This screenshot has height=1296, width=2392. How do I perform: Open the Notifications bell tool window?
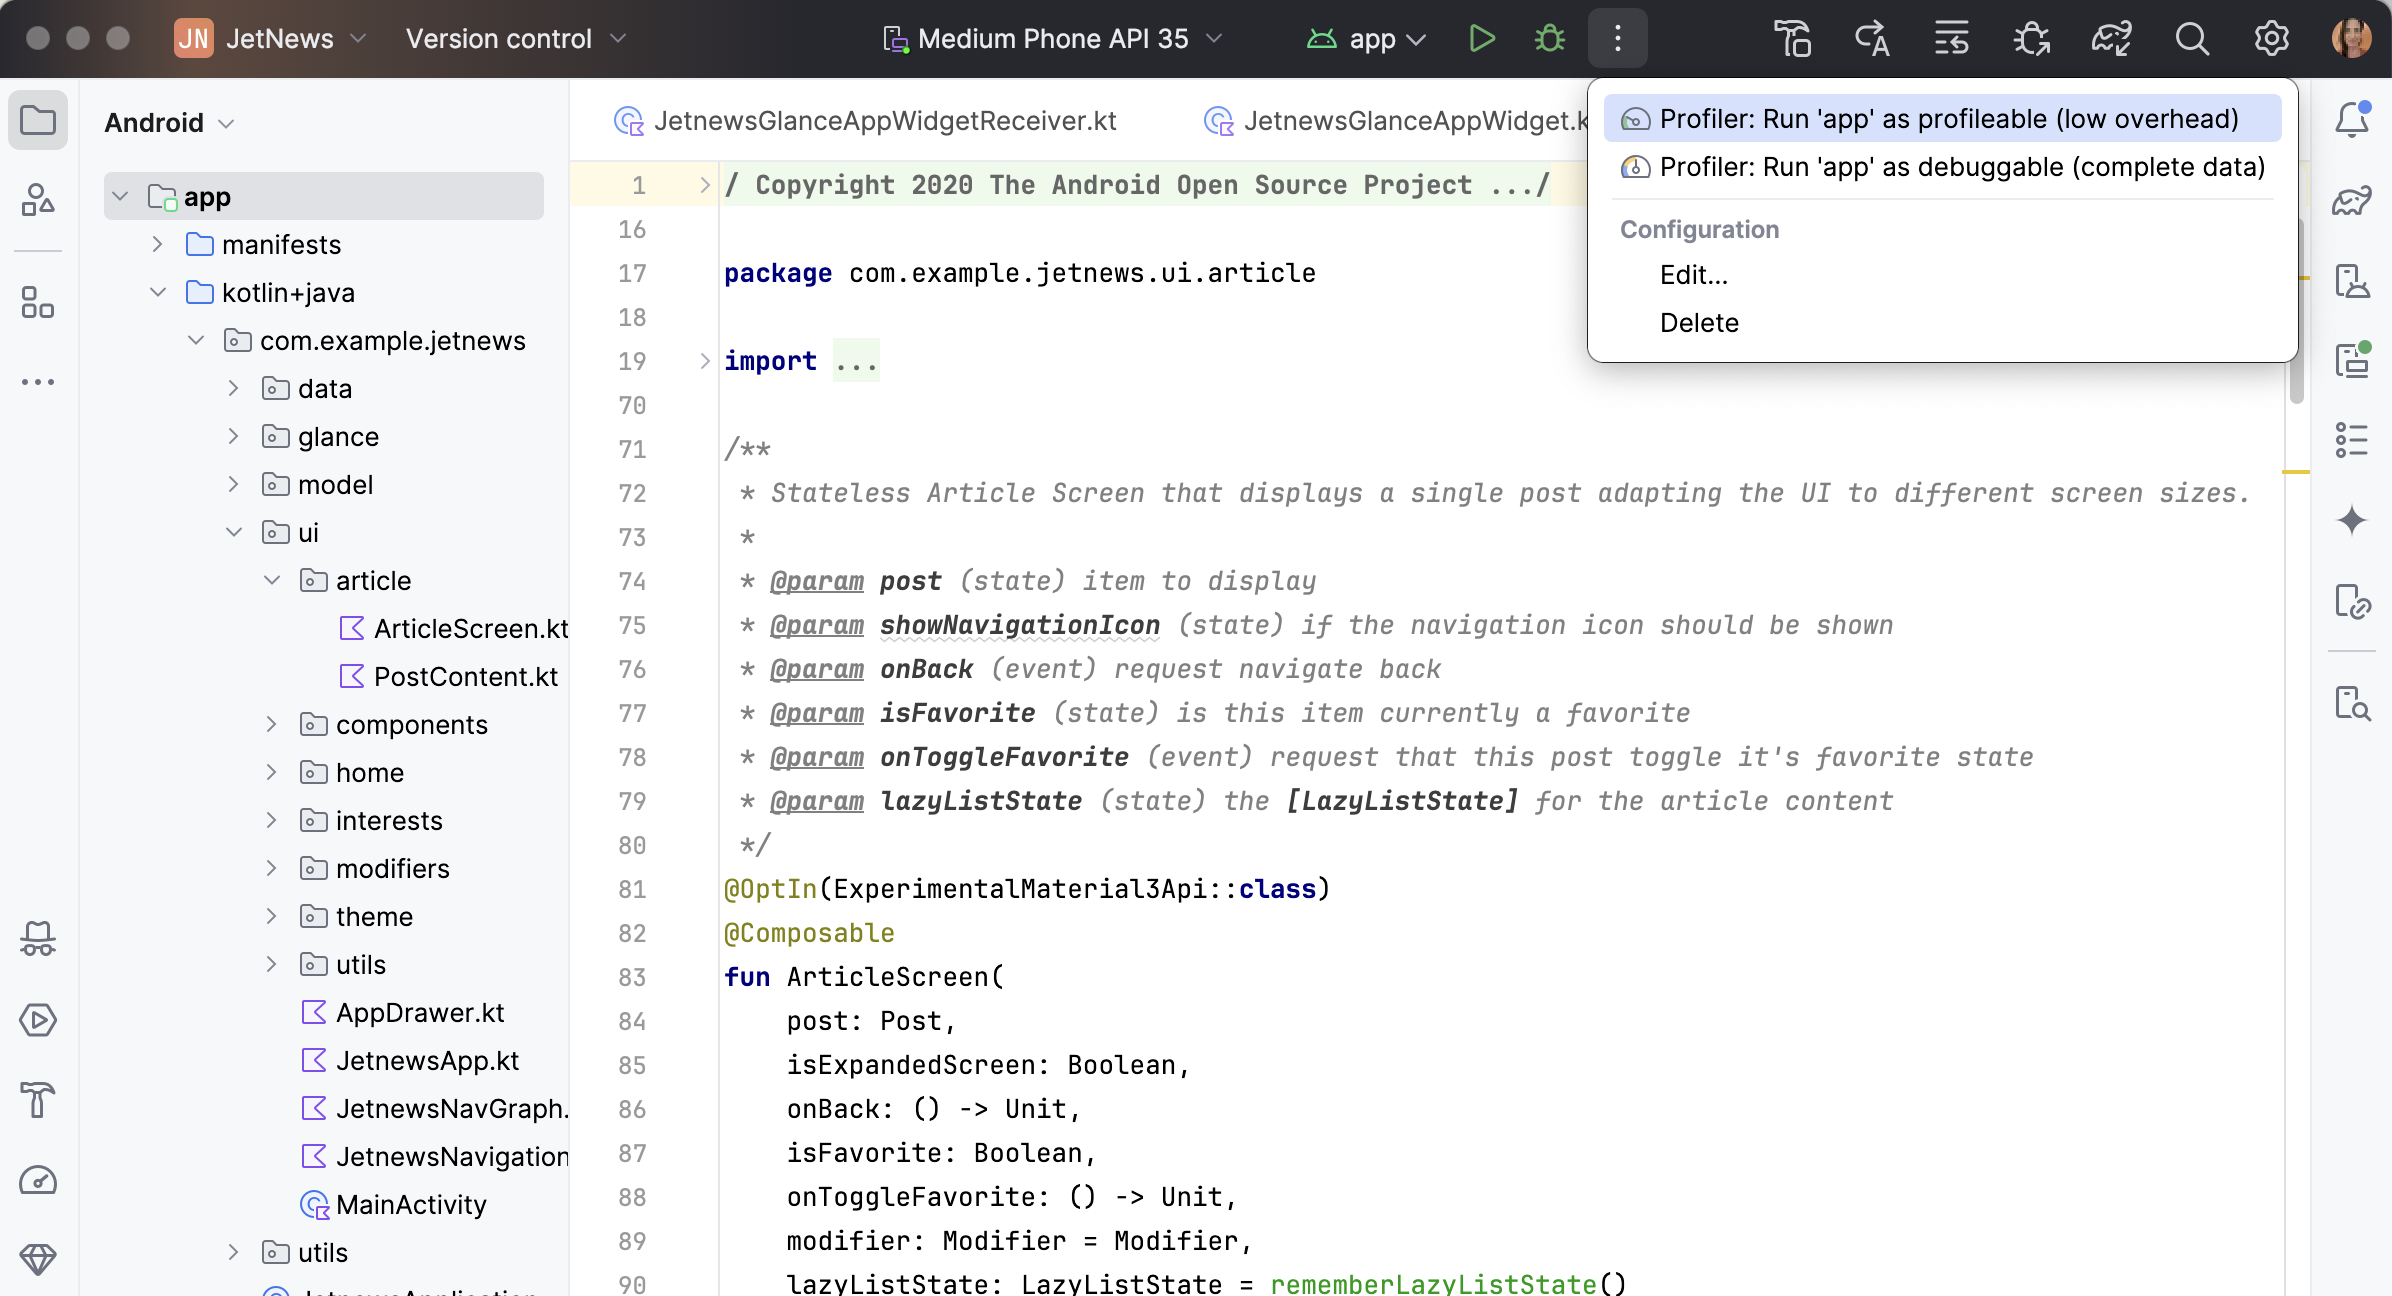tap(2351, 120)
